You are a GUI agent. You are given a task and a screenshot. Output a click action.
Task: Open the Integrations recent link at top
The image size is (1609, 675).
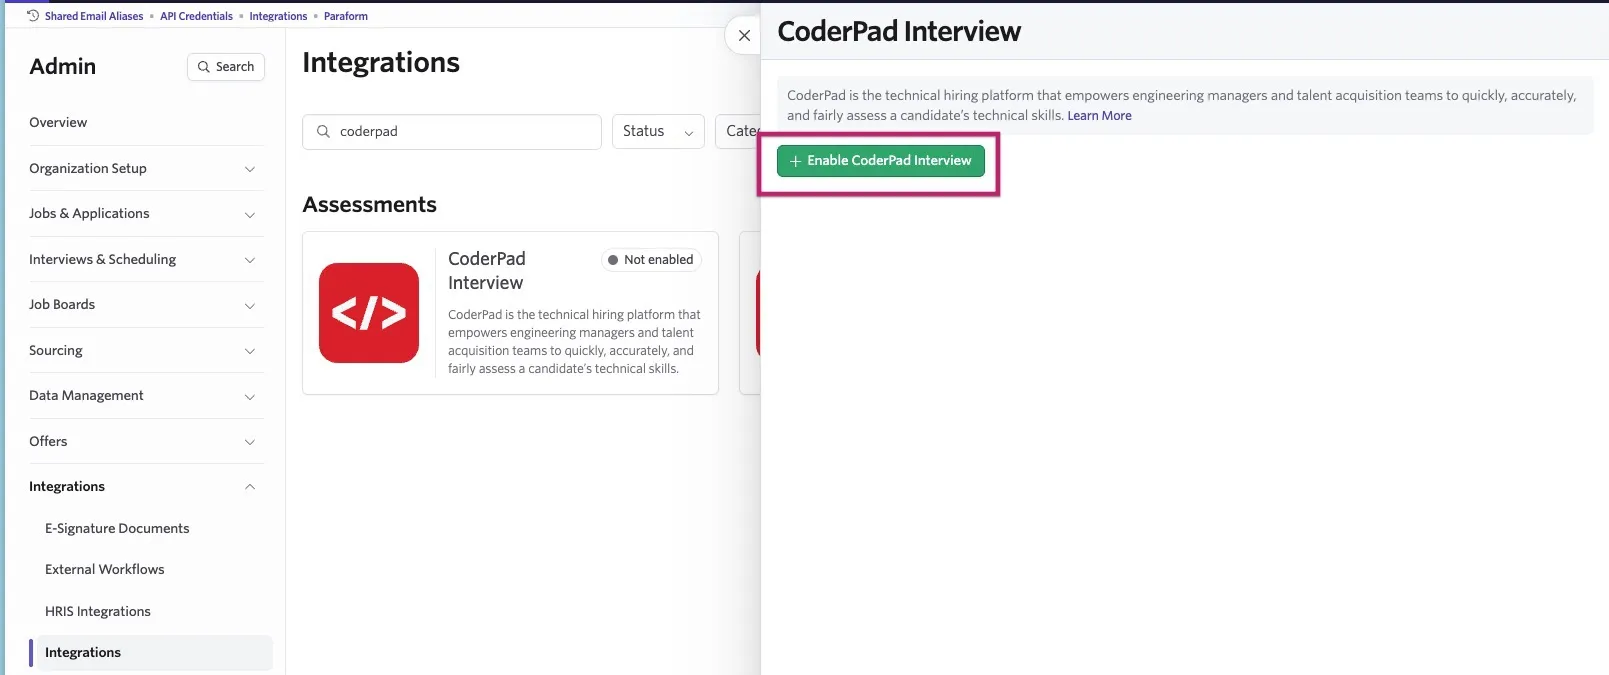tap(278, 16)
